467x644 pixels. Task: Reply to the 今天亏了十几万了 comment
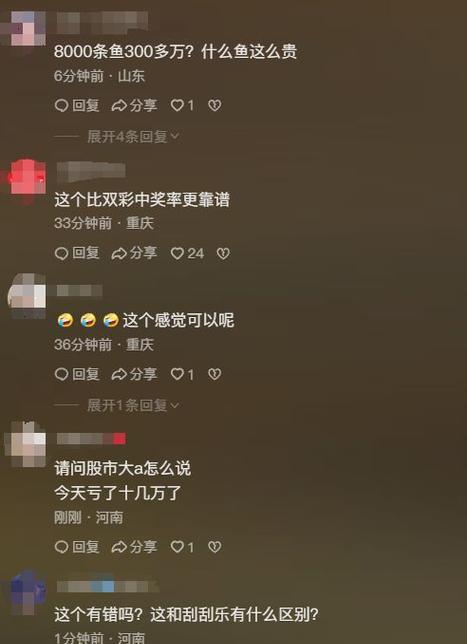click(x=77, y=547)
